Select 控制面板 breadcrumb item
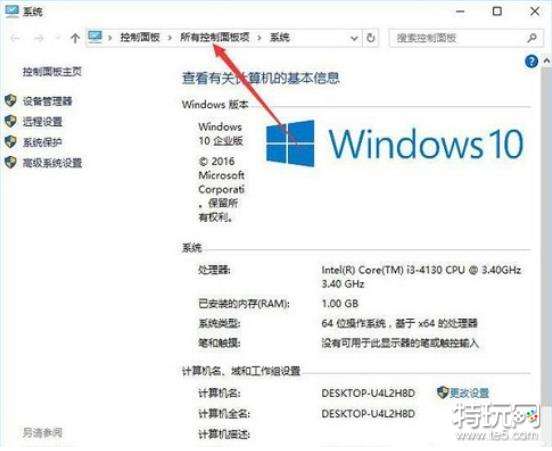552x451 pixels. coord(140,37)
